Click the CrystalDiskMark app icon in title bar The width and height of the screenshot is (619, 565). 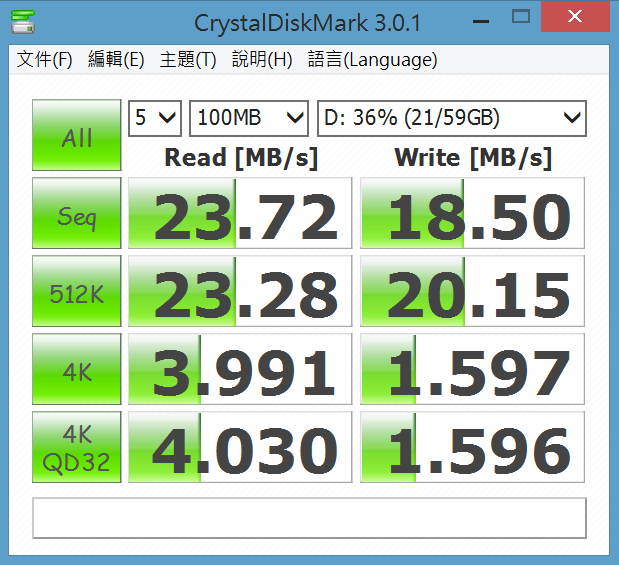pos(23,22)
